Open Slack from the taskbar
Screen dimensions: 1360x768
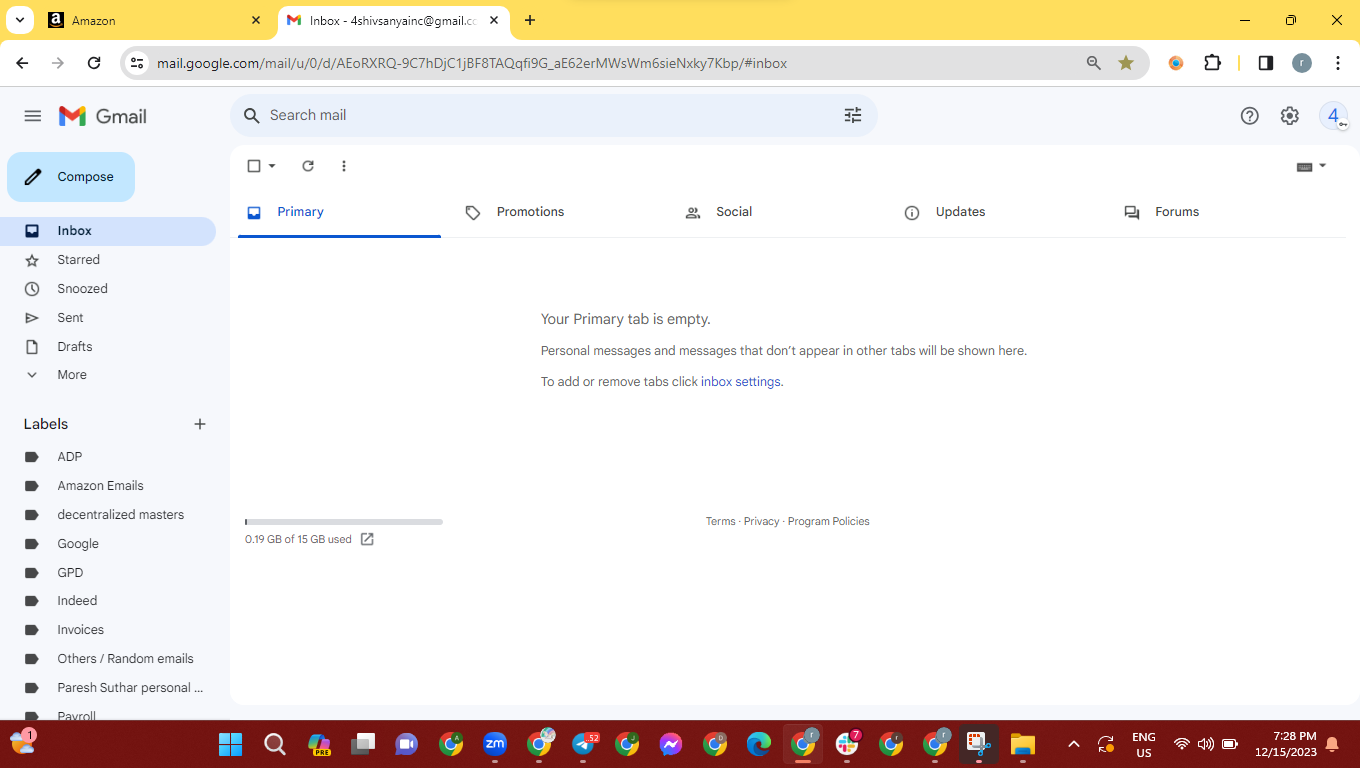pyautogui.click(x=847, y=744)
